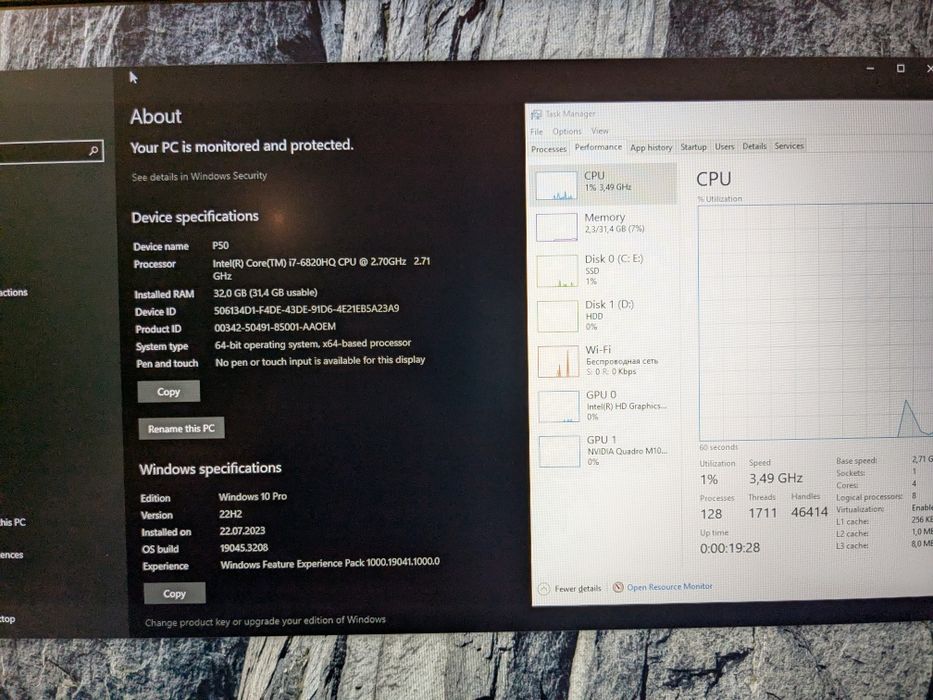
Task: Click Rename this PC button
Action: tap(181, 429)
